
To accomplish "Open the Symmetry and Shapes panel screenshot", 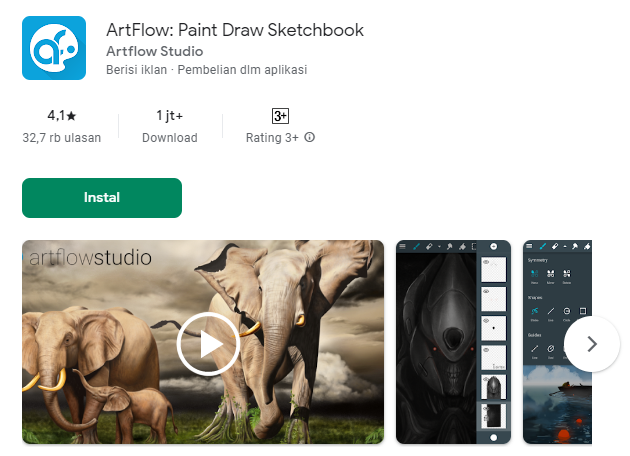I will [x=557, y=342].
